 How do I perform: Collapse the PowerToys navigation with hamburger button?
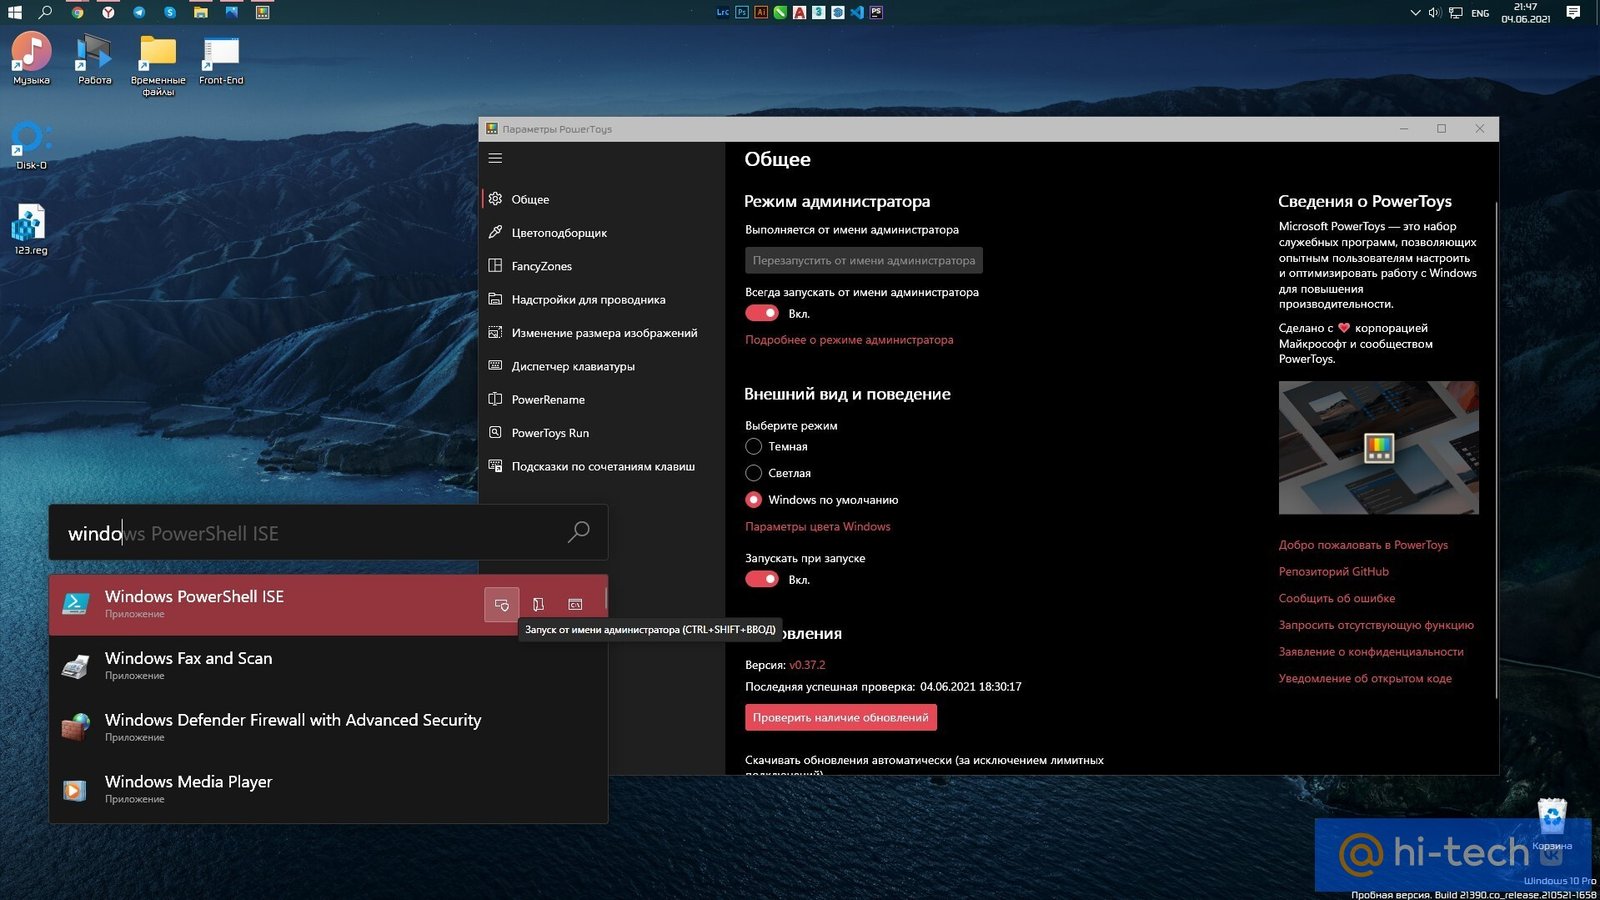pos(495,158)
